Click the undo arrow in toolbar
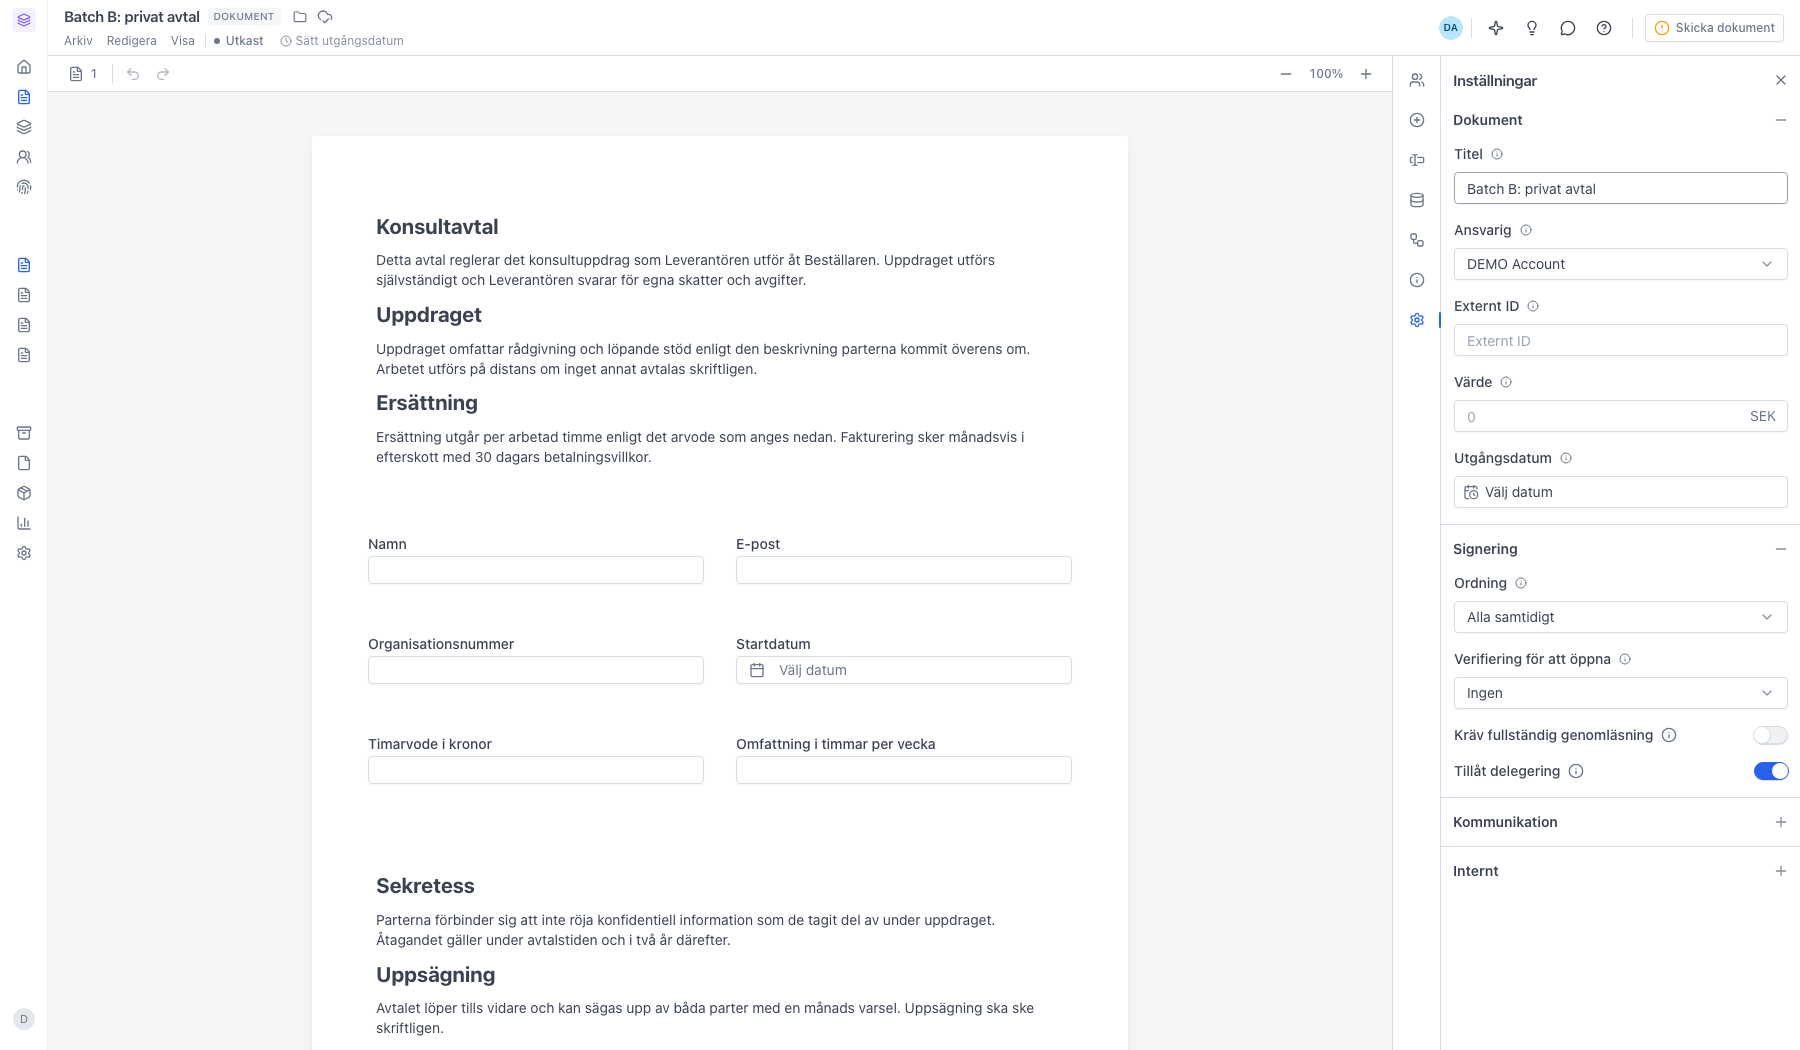This screenshot has width=1800, height=1050. pyautogui.click(x=133, y=74)
